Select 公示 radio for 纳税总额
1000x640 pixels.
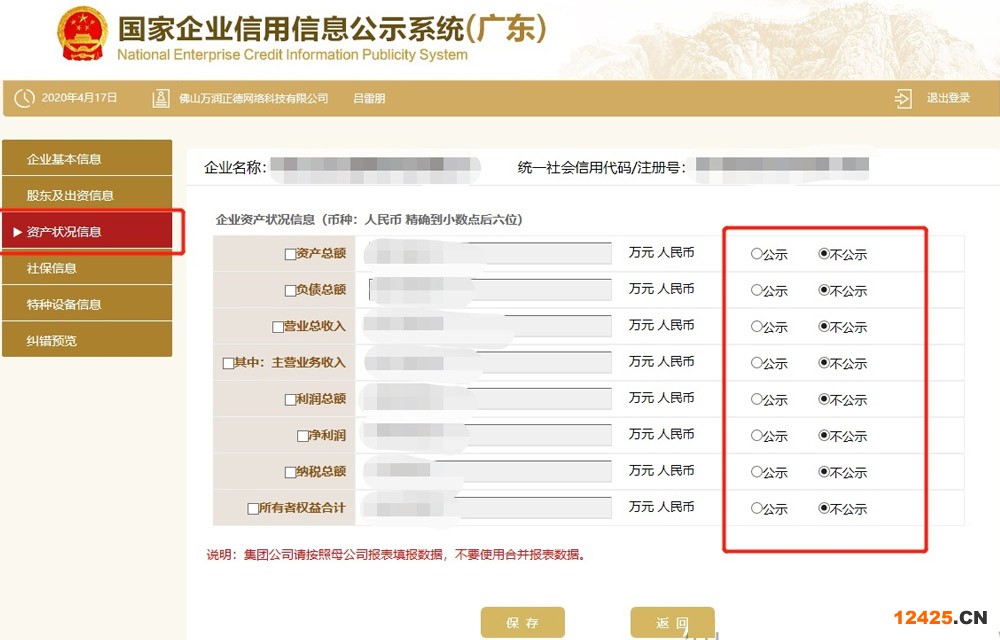coord(757,472)
